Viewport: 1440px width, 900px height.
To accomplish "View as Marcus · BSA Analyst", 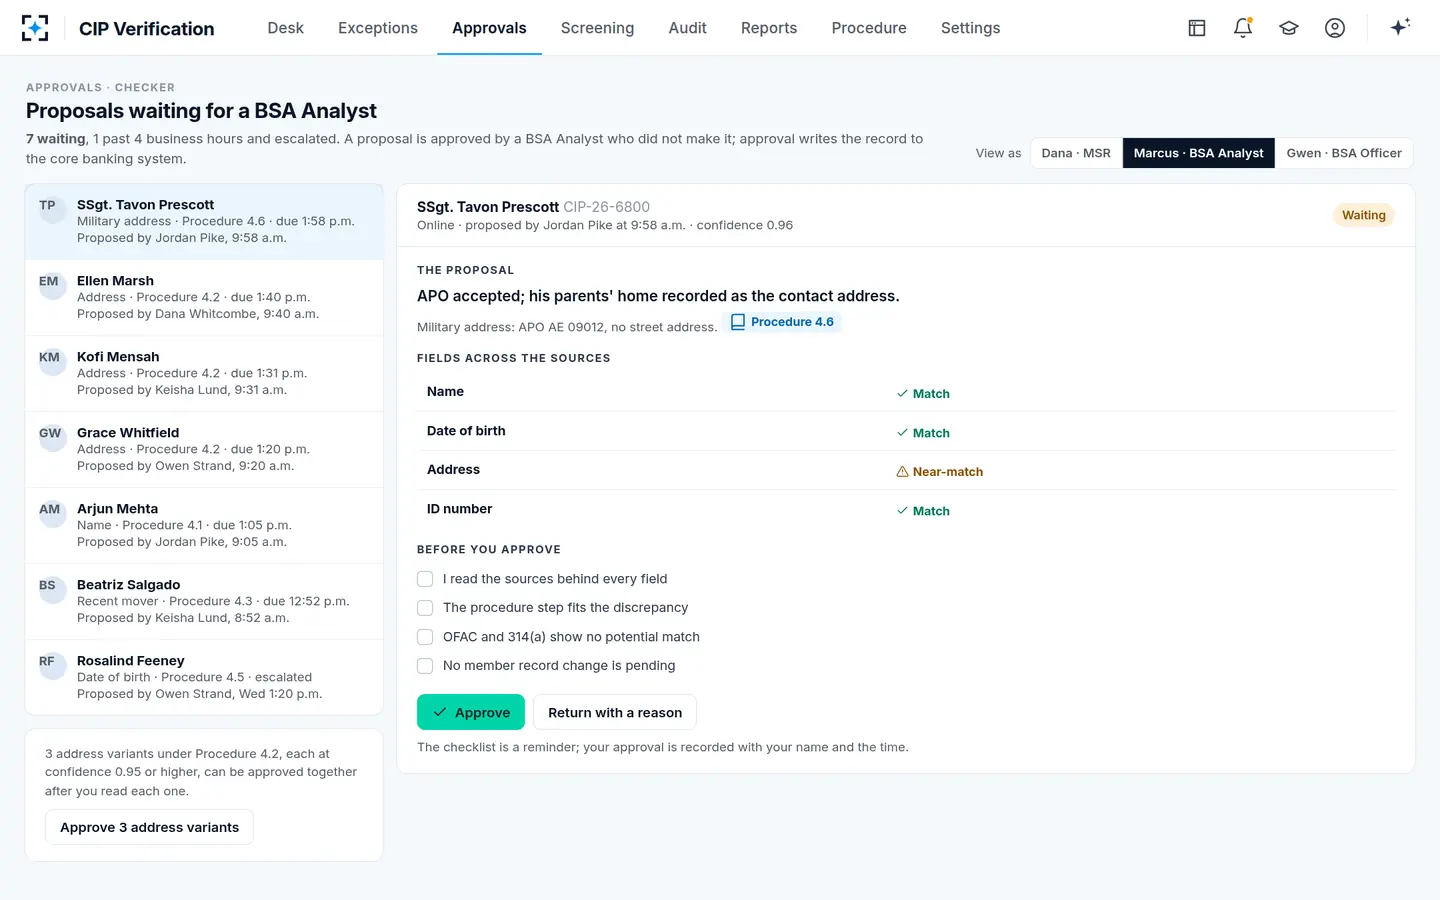I will (1198, 153).
